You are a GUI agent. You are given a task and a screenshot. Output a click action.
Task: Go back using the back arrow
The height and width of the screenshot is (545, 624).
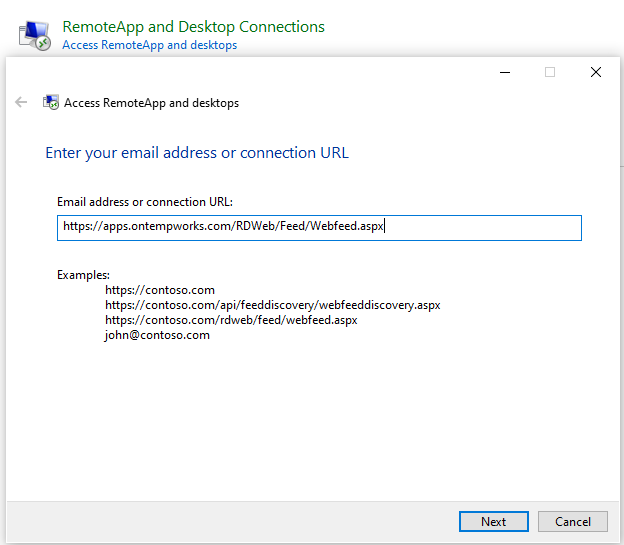pyautogui.click(x=21, y=102)
